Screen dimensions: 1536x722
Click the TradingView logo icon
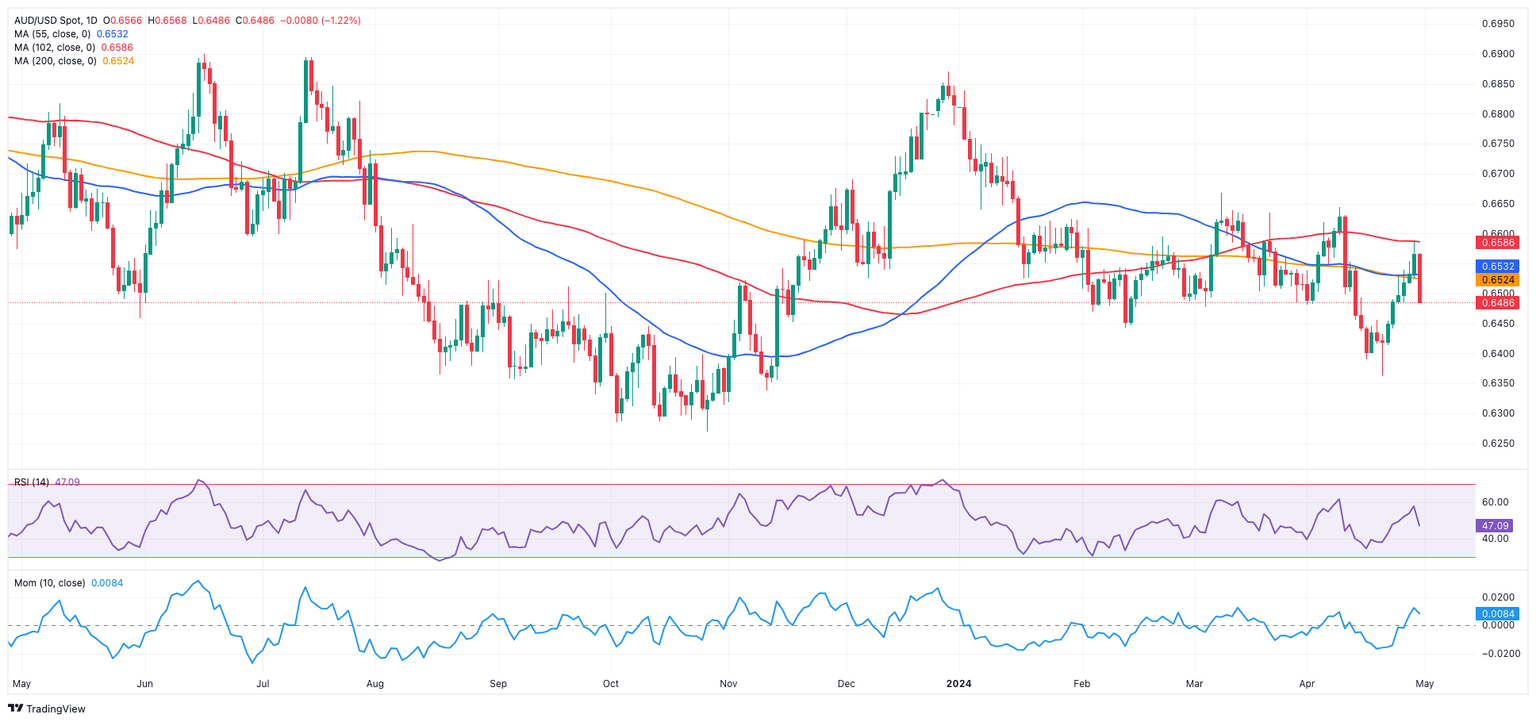(x=15, y=709)
